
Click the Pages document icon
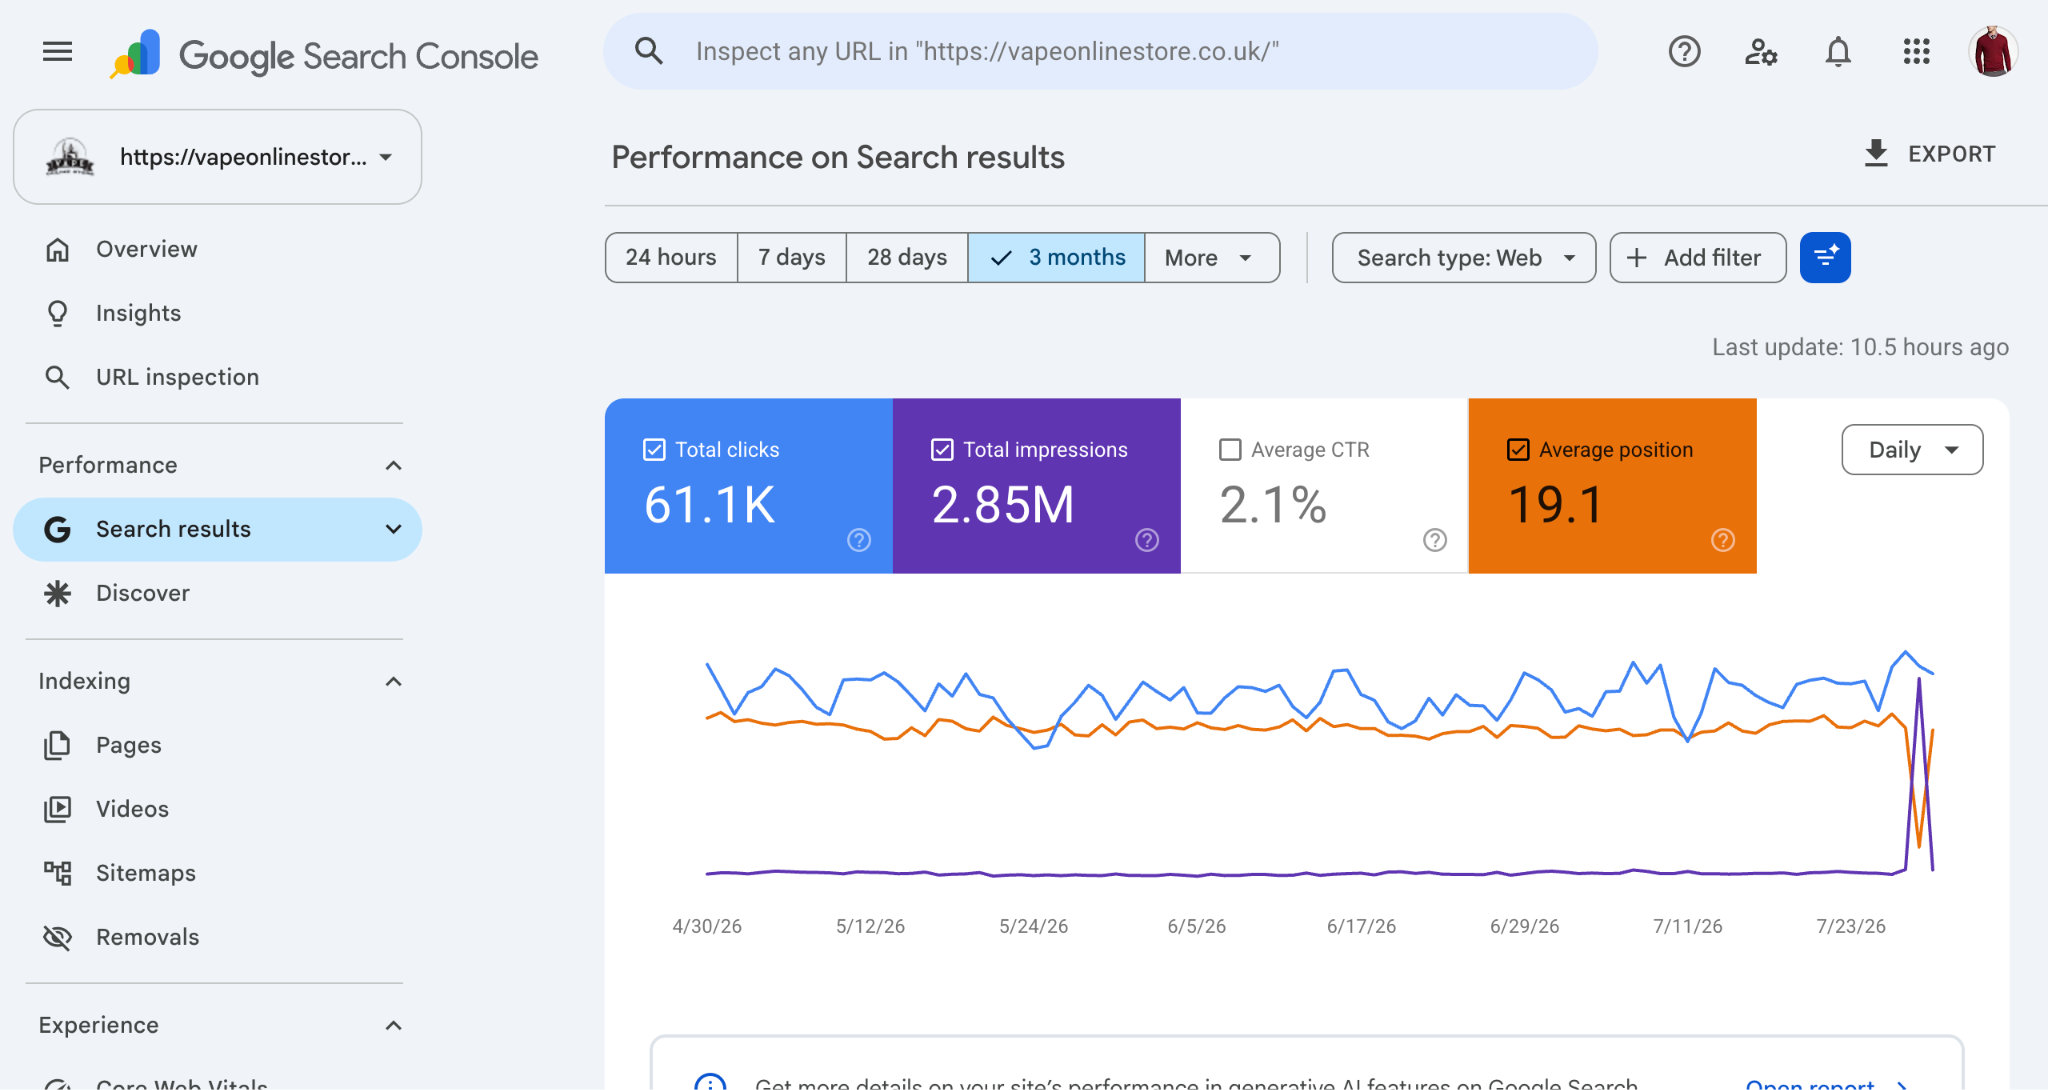click(58, 745)
